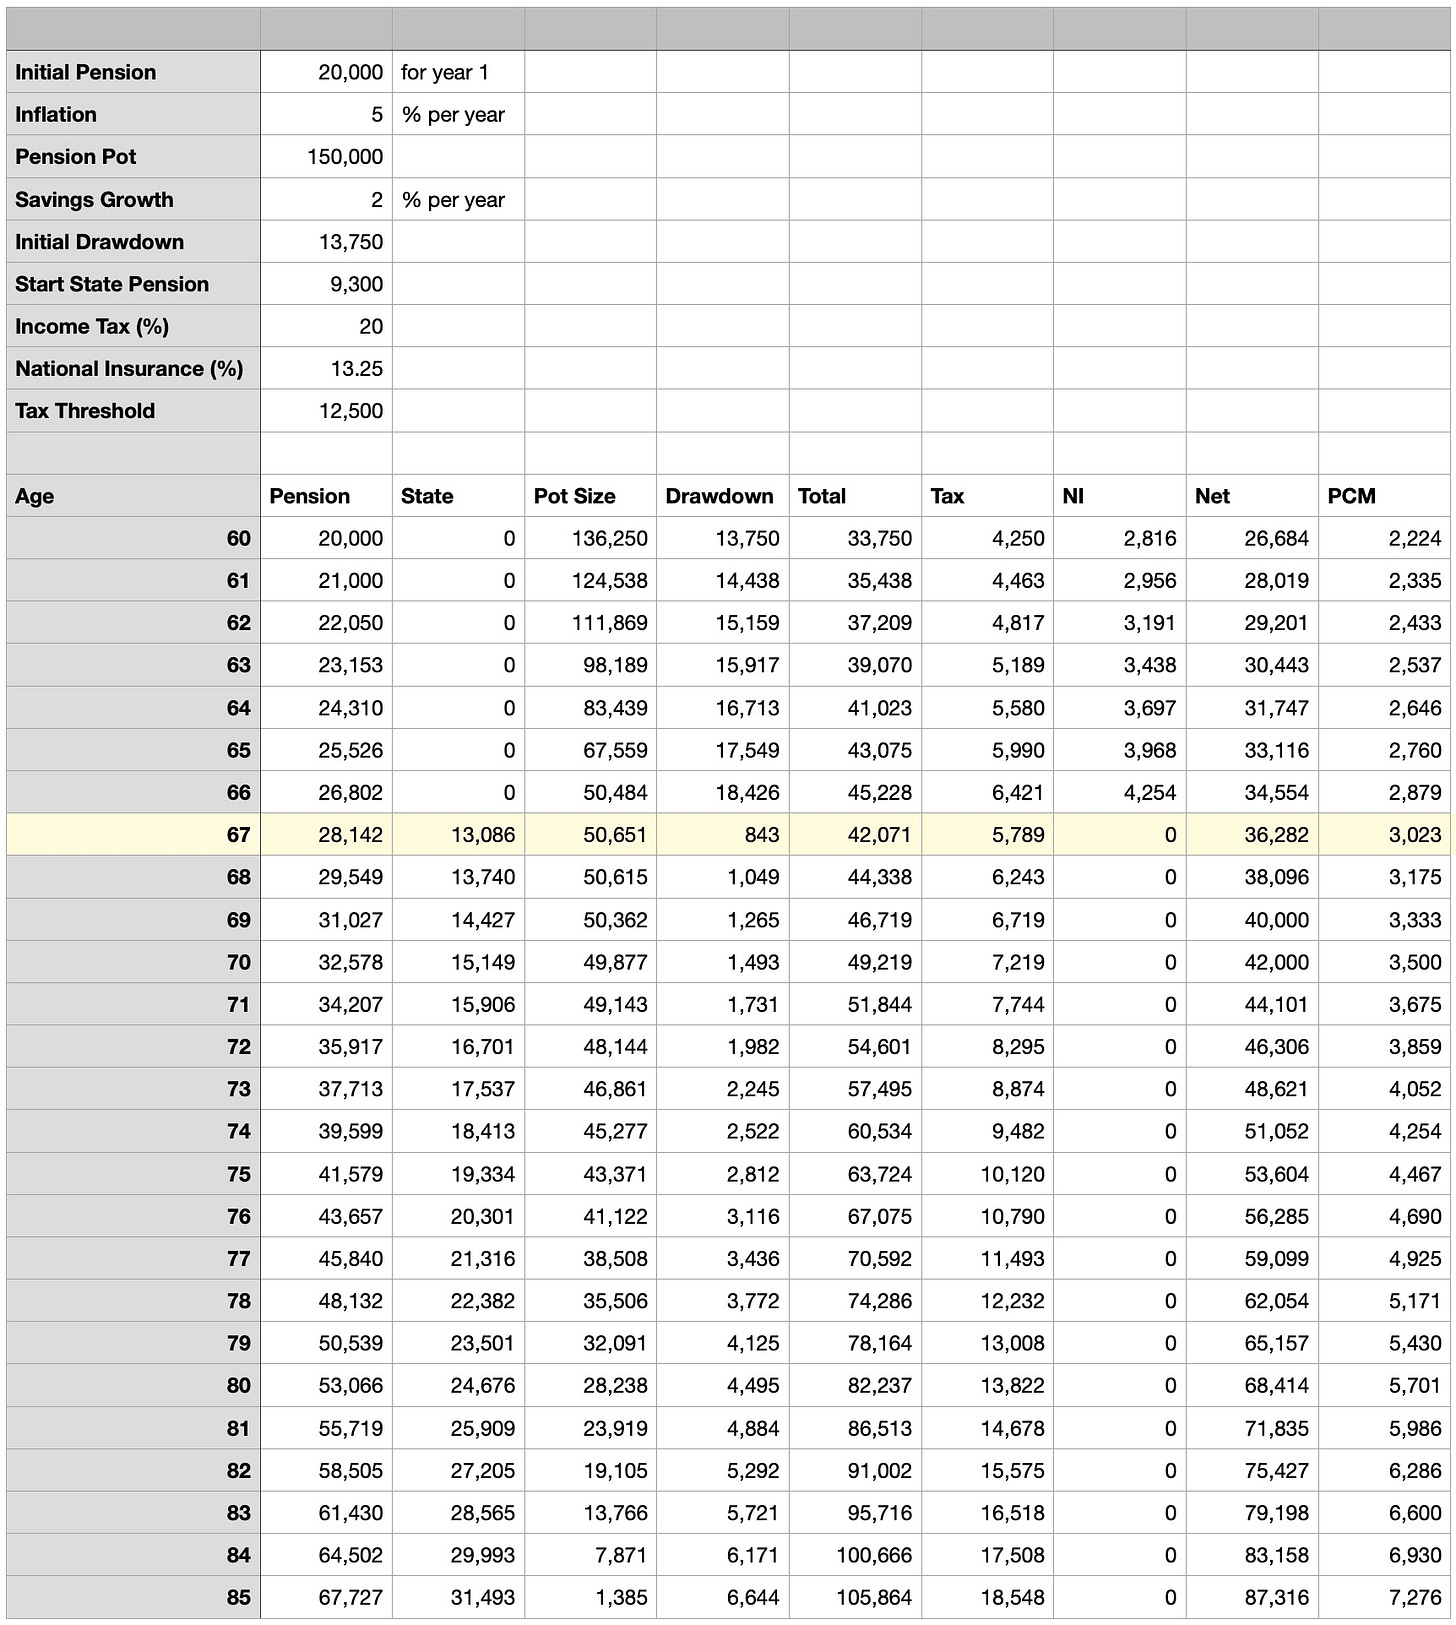Viewport: 1456px width, 1625px height.
Task: Select the Net column header
Action: click(1252, 496)
